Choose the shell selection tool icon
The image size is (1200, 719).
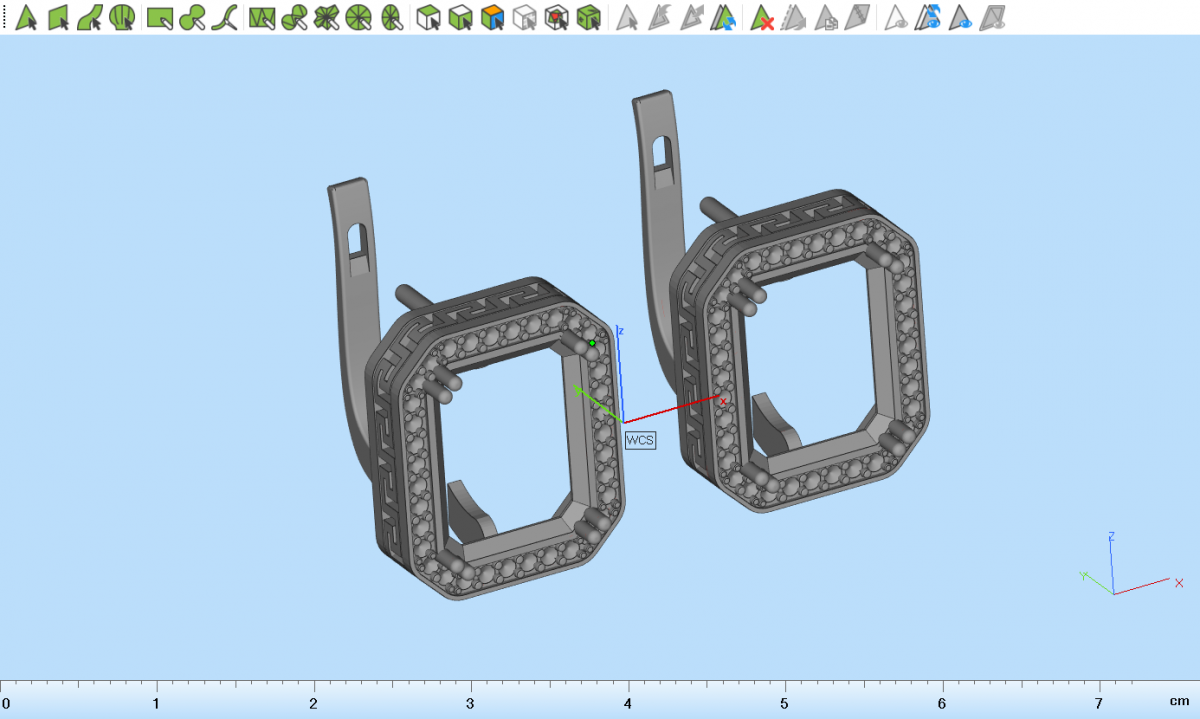pyautogui.click(x=122, y=17)
